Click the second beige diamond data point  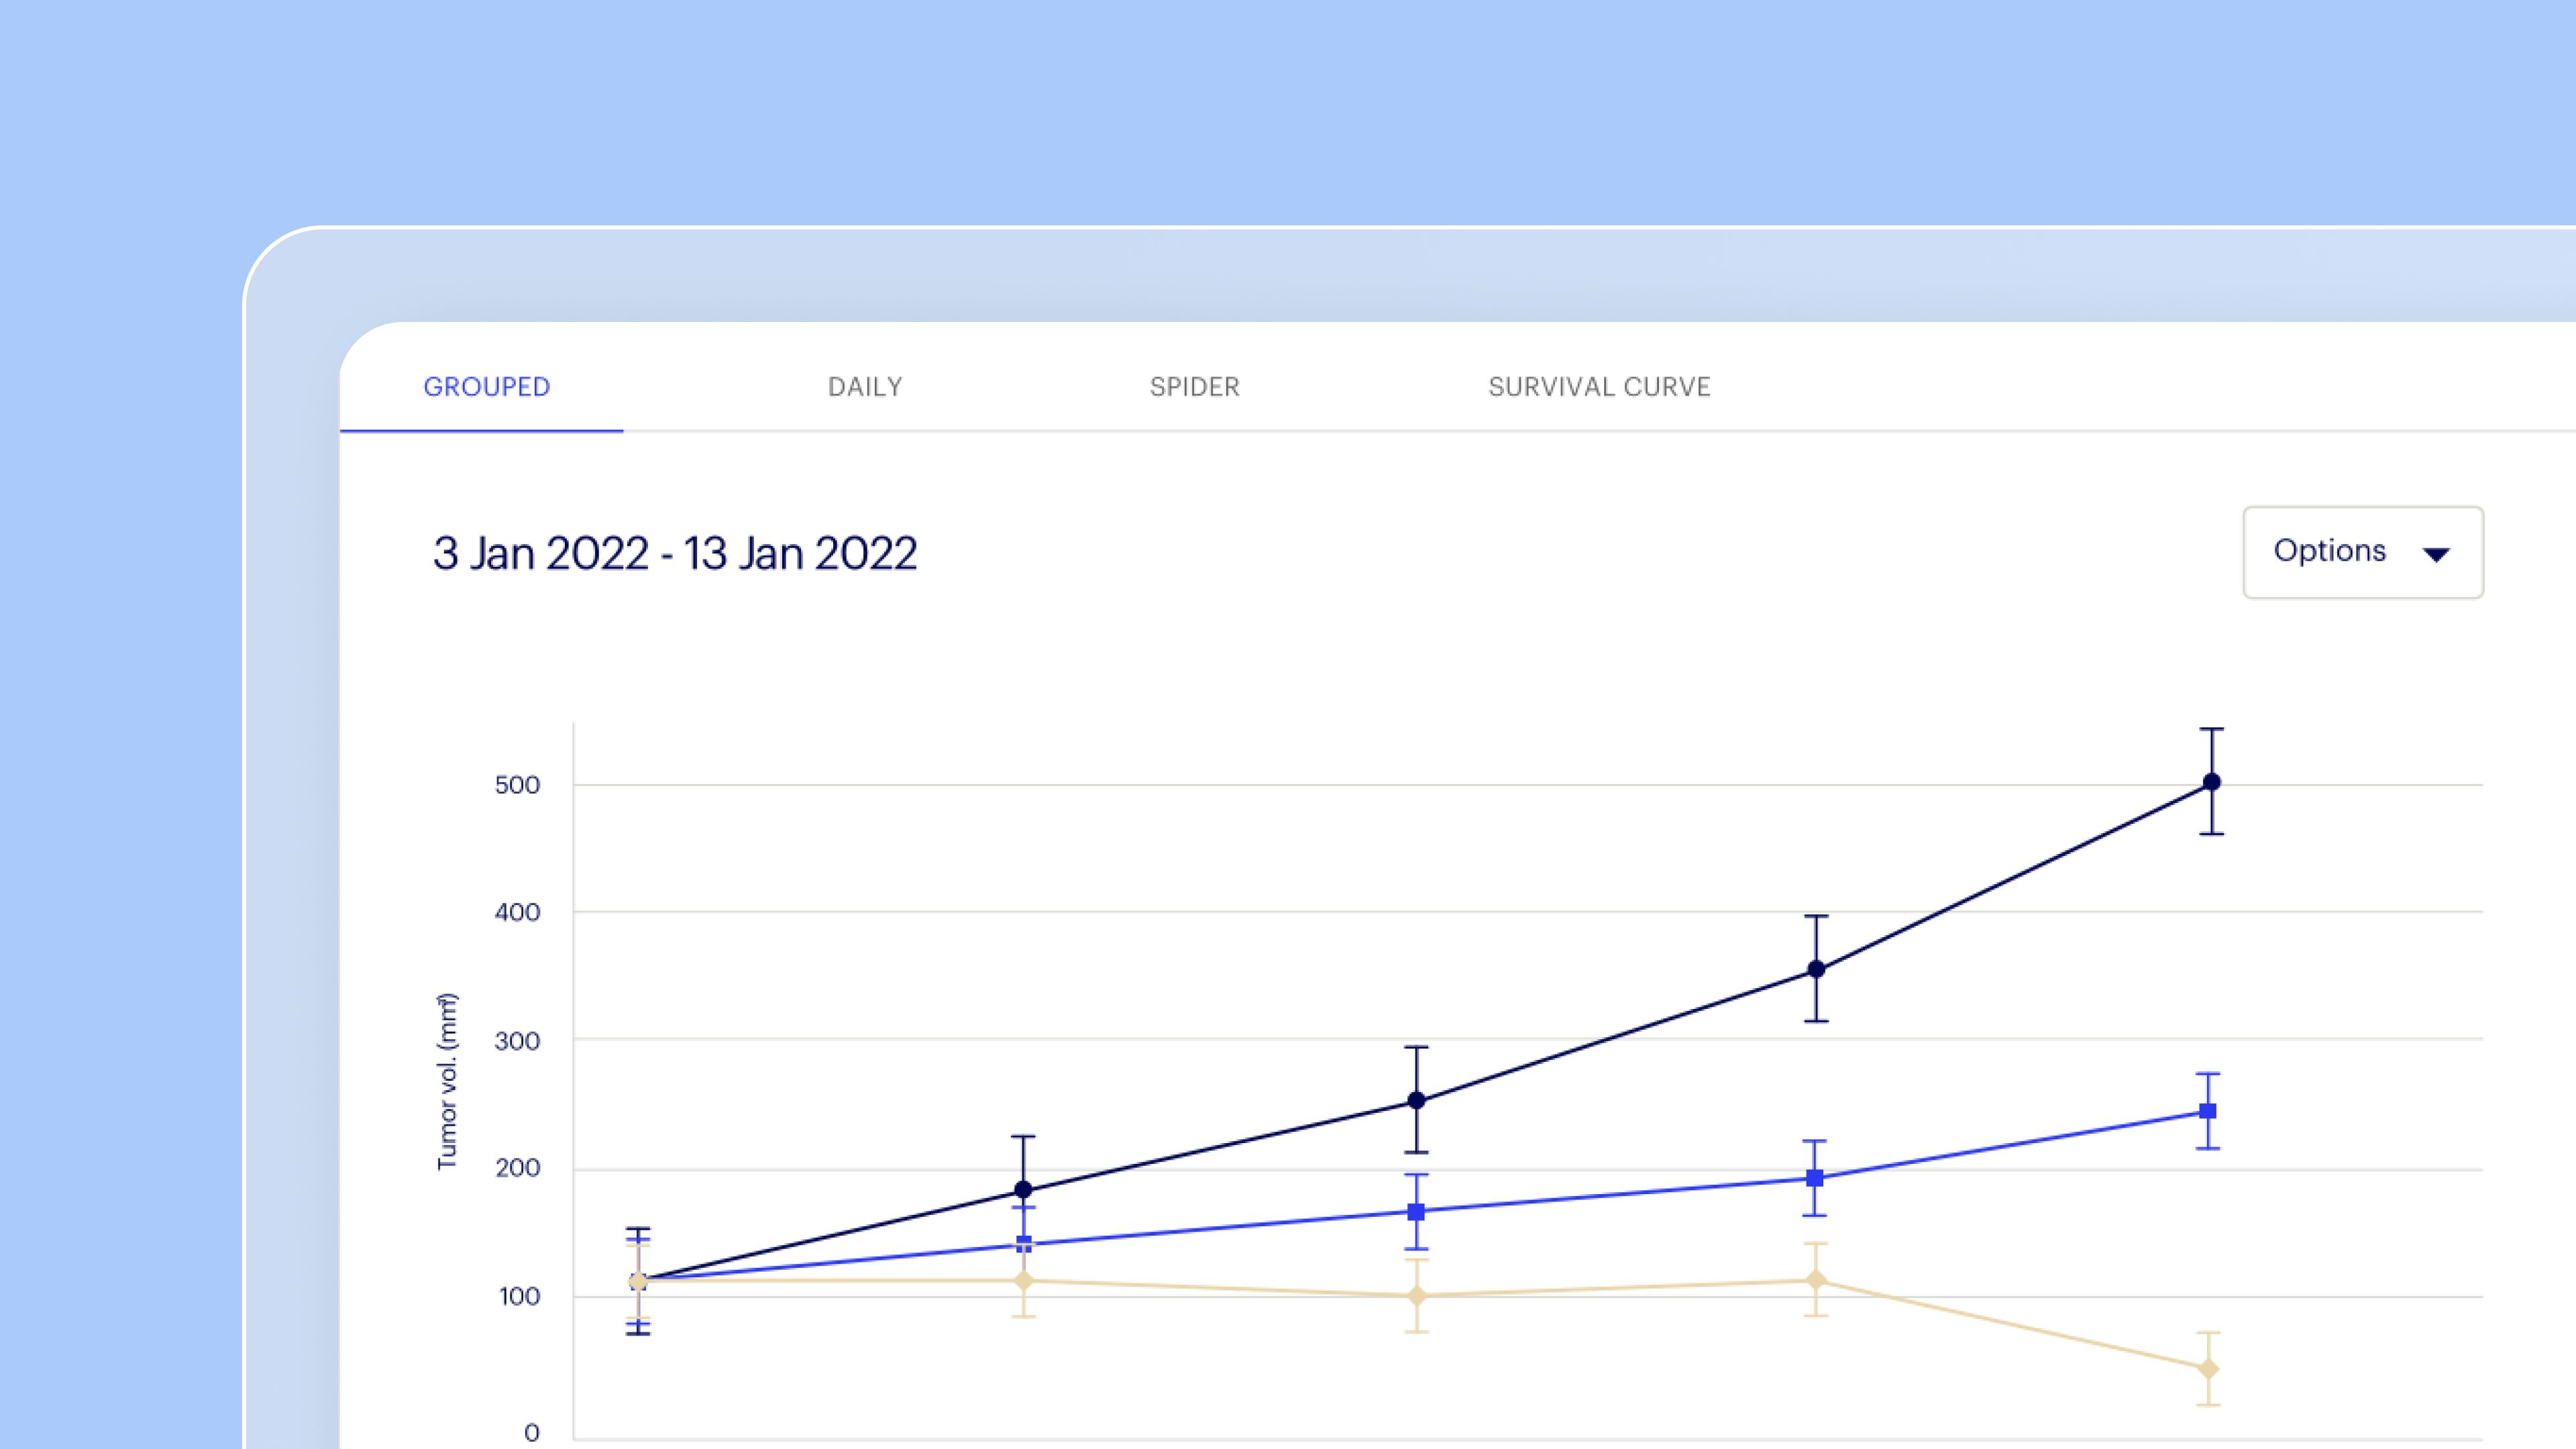tap(1023, 1280)
